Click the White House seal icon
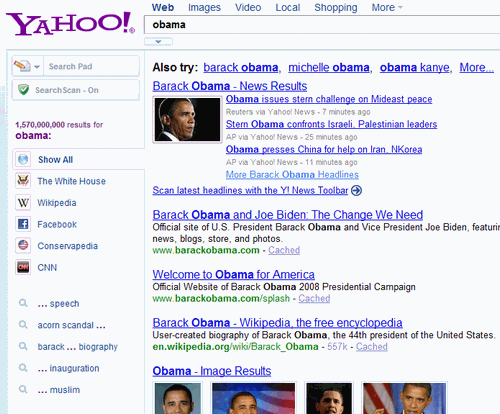 (x=23, y=181)
